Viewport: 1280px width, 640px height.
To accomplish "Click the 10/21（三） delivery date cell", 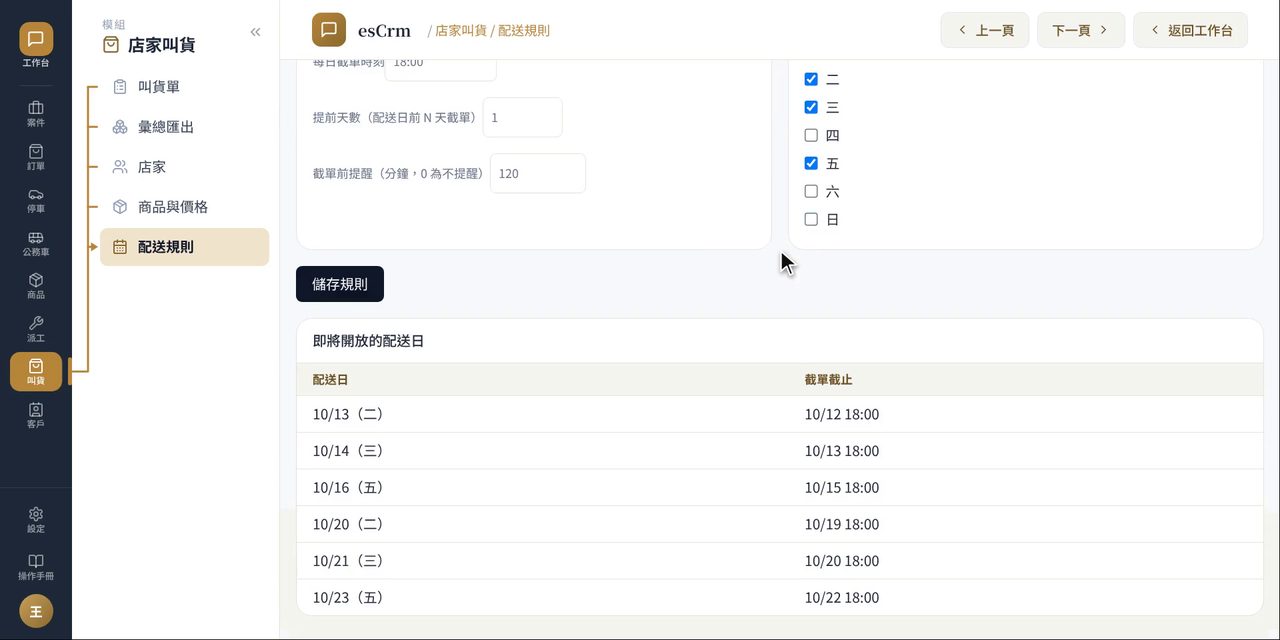I will 348,561.
